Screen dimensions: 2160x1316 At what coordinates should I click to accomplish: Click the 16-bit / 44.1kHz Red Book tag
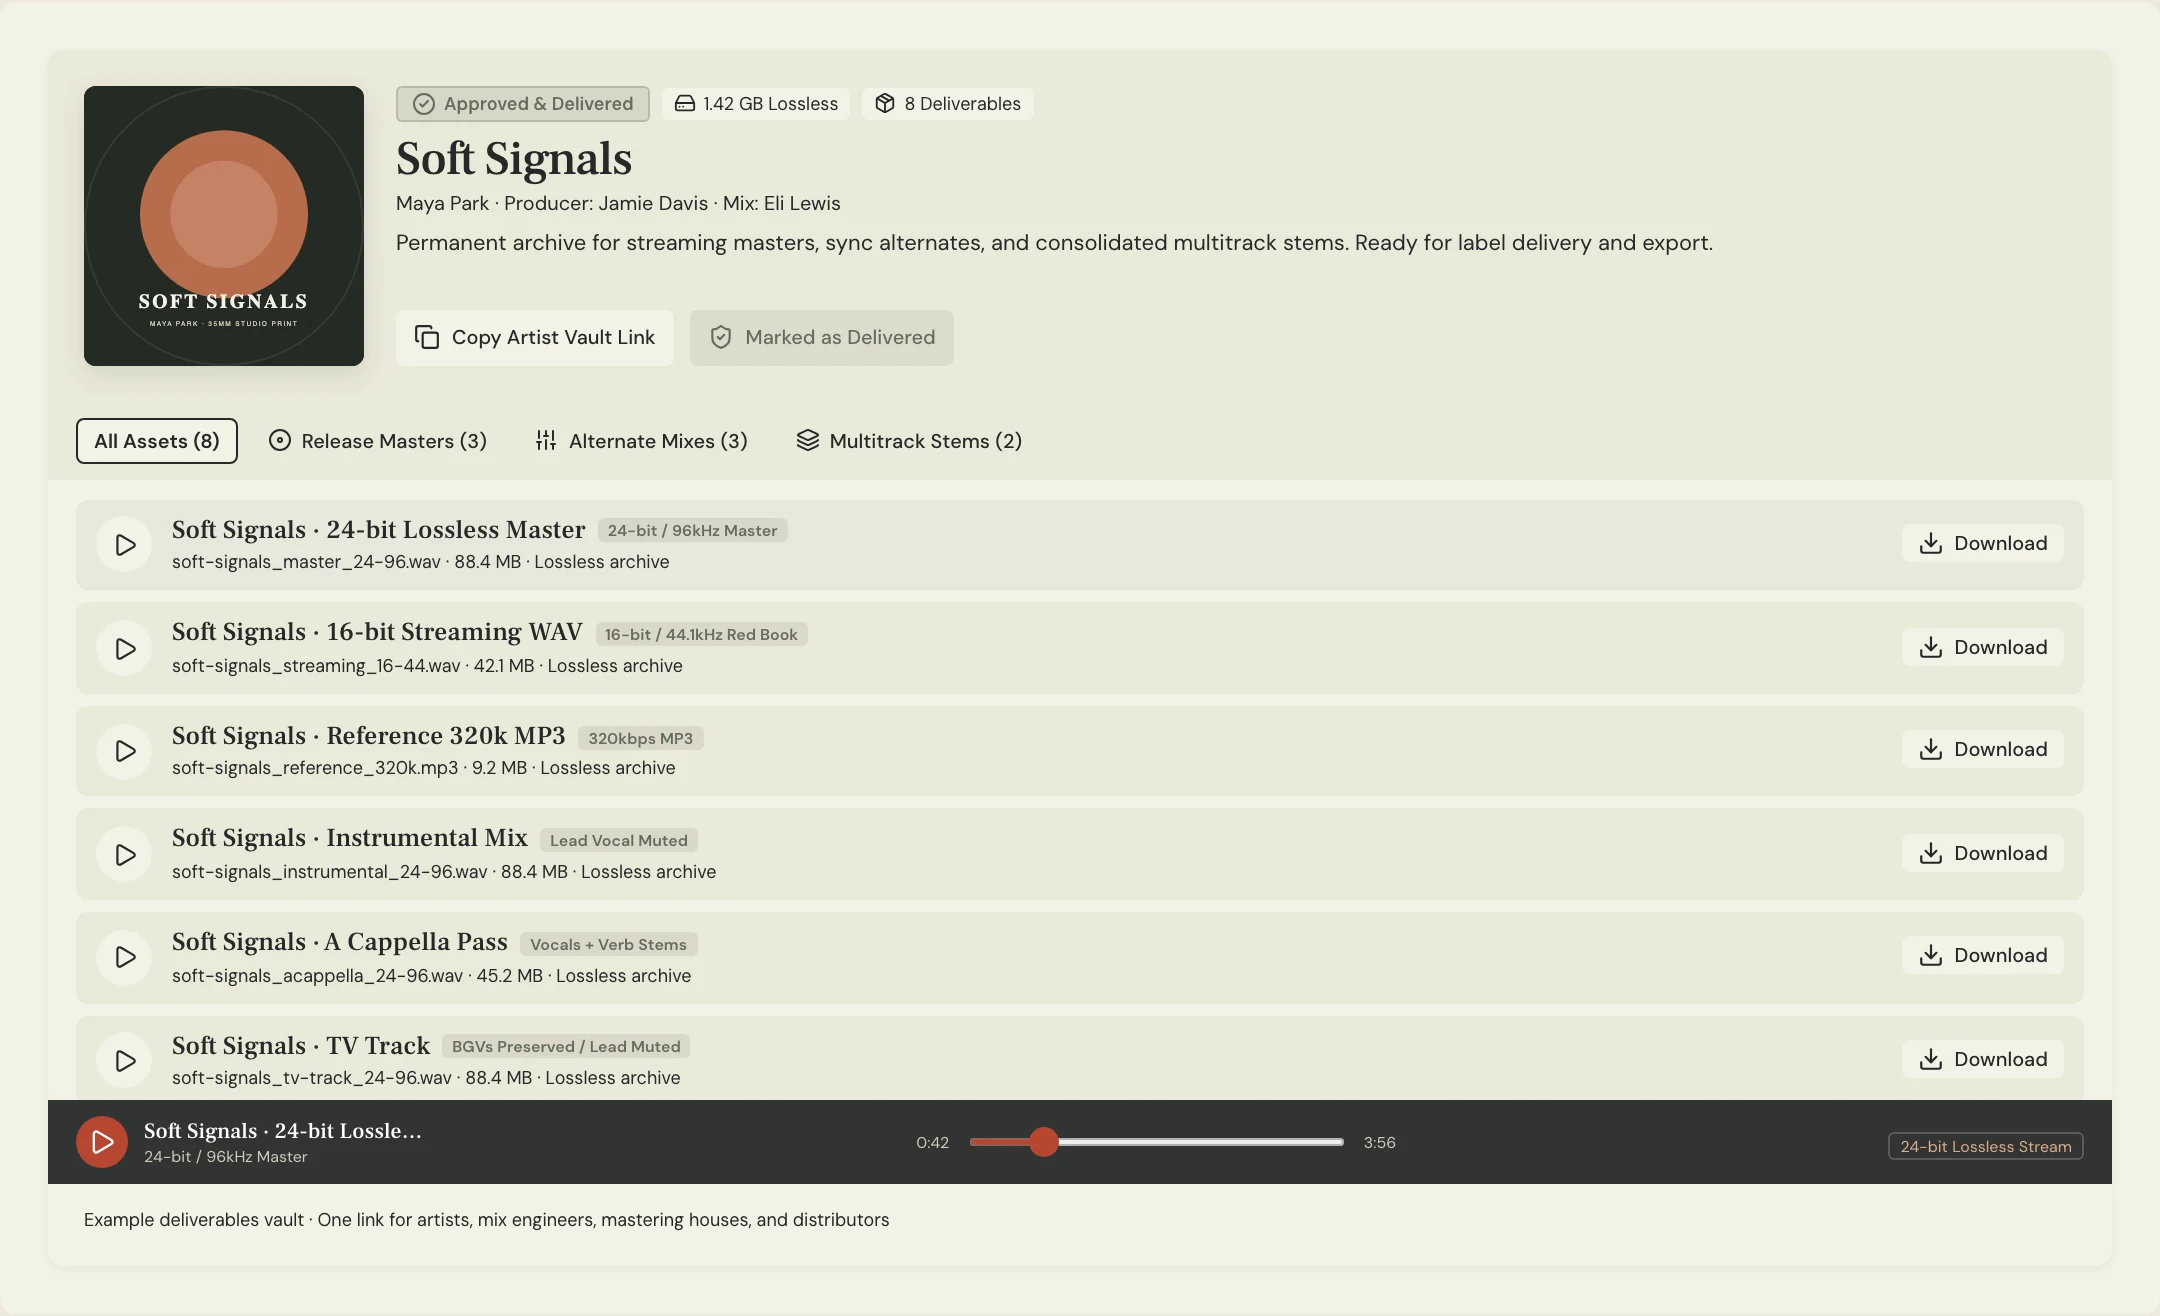[x=701, y=634]
